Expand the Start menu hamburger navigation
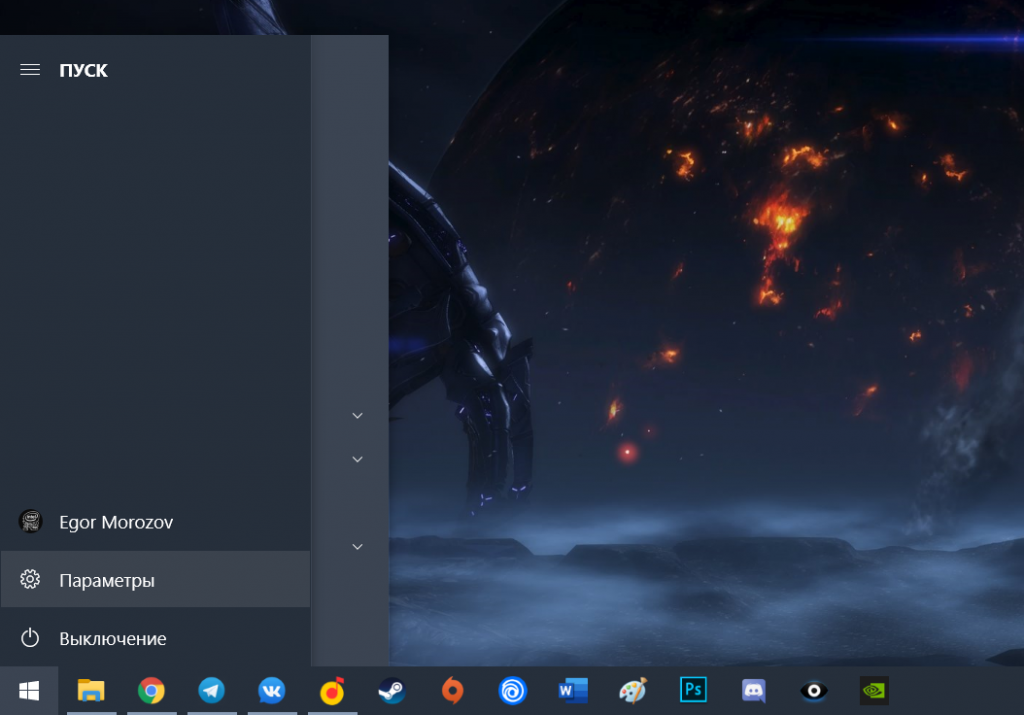 tap(30, 70)
